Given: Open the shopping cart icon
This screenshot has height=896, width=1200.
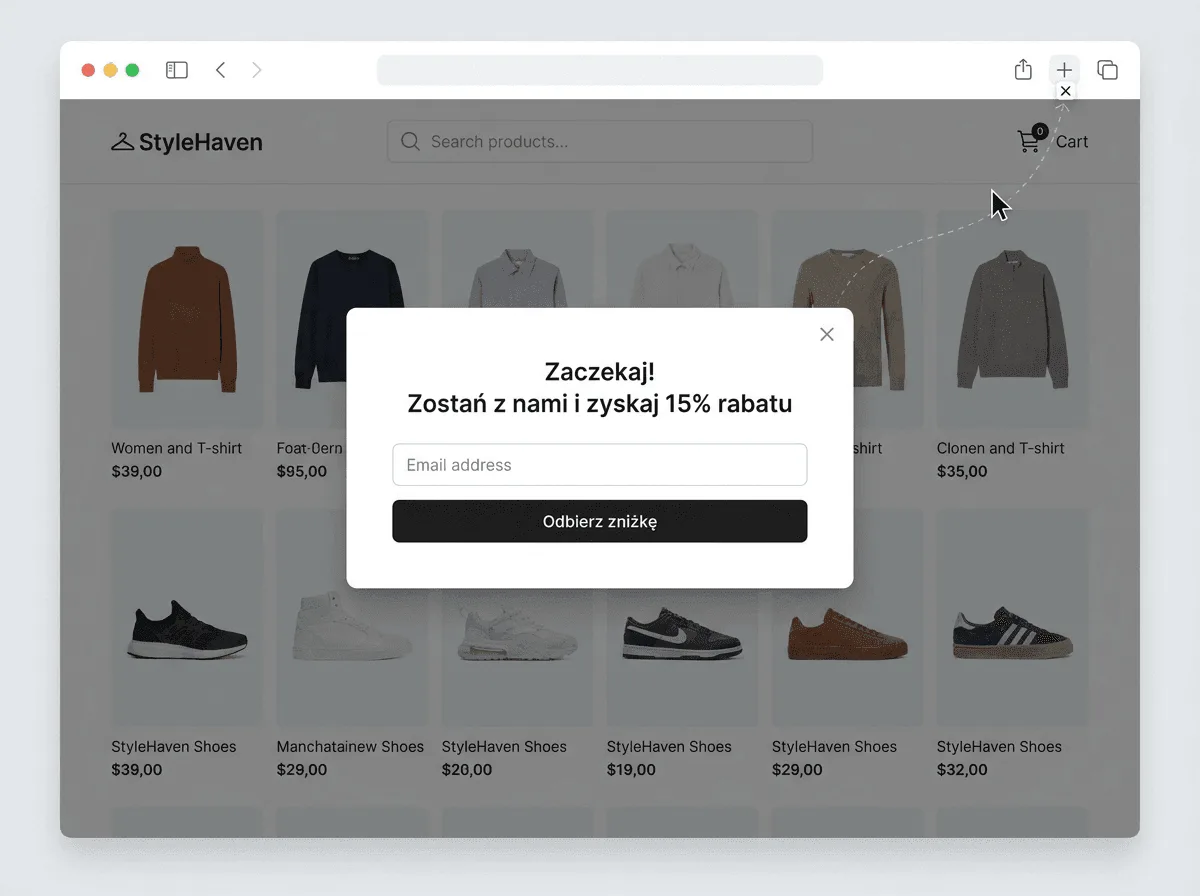Looking at the screenshot, I should pyautogui.click(x=1030, y=140).
